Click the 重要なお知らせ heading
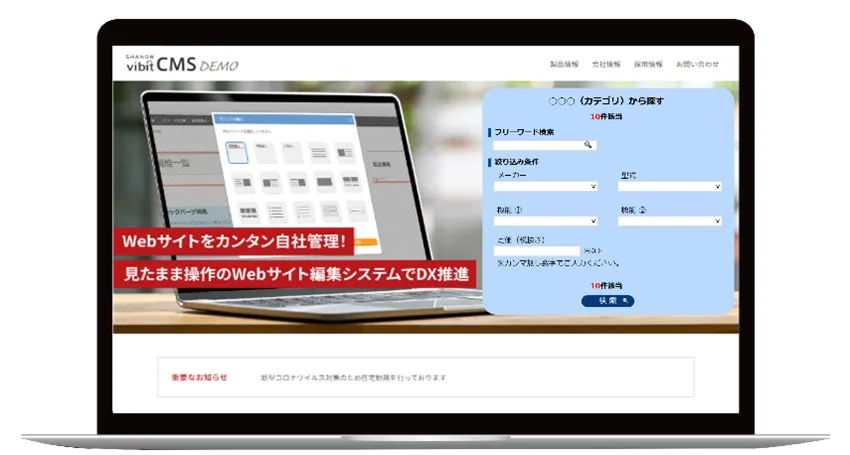Image resolution: width=850 pixels, height=455 pixels. 199,378
